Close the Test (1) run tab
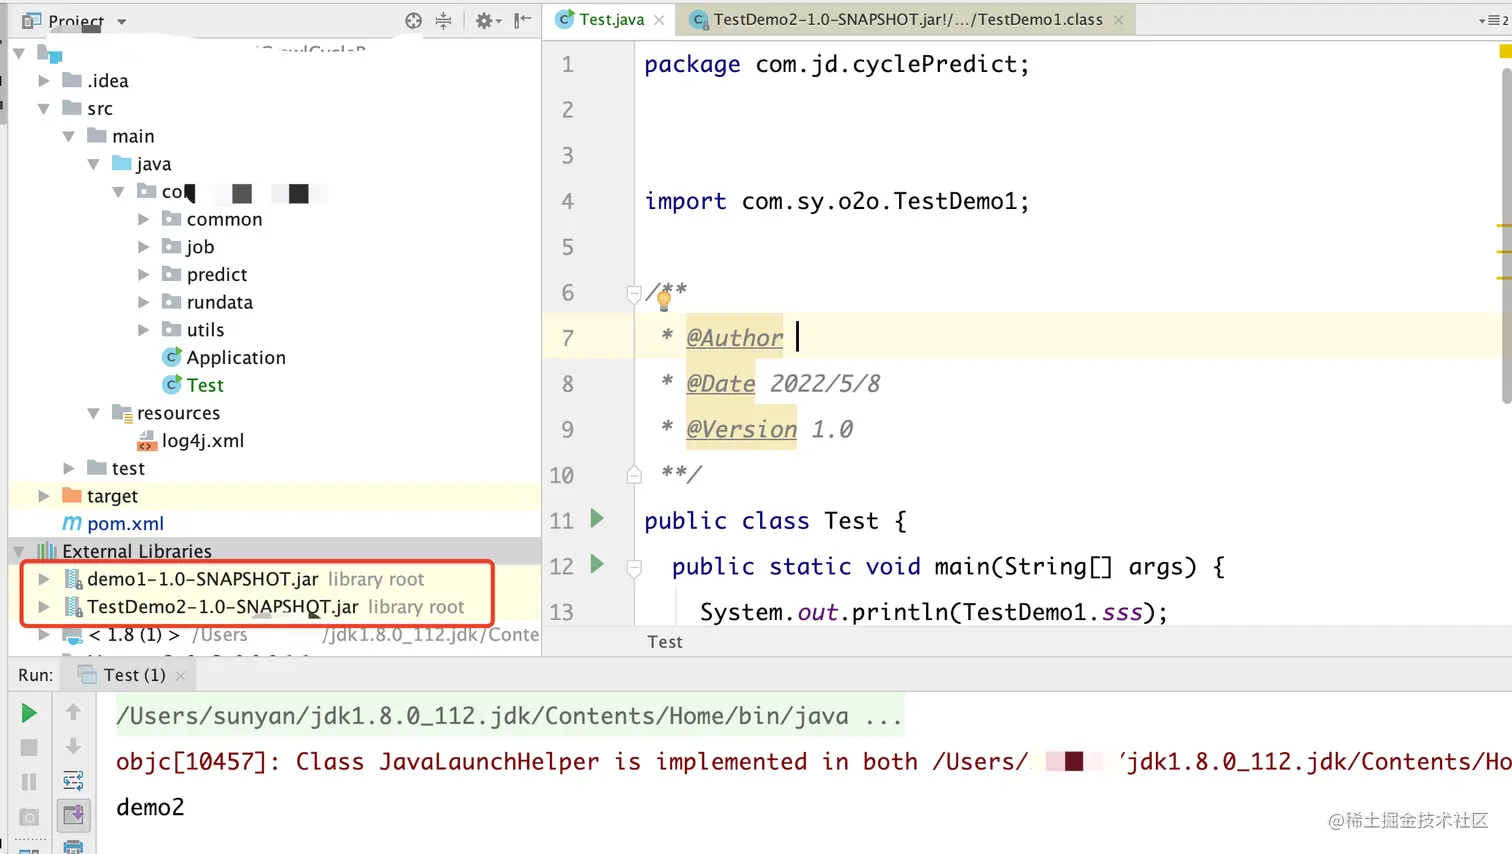The image size is (1512, 854). click(x=180, y=676)
